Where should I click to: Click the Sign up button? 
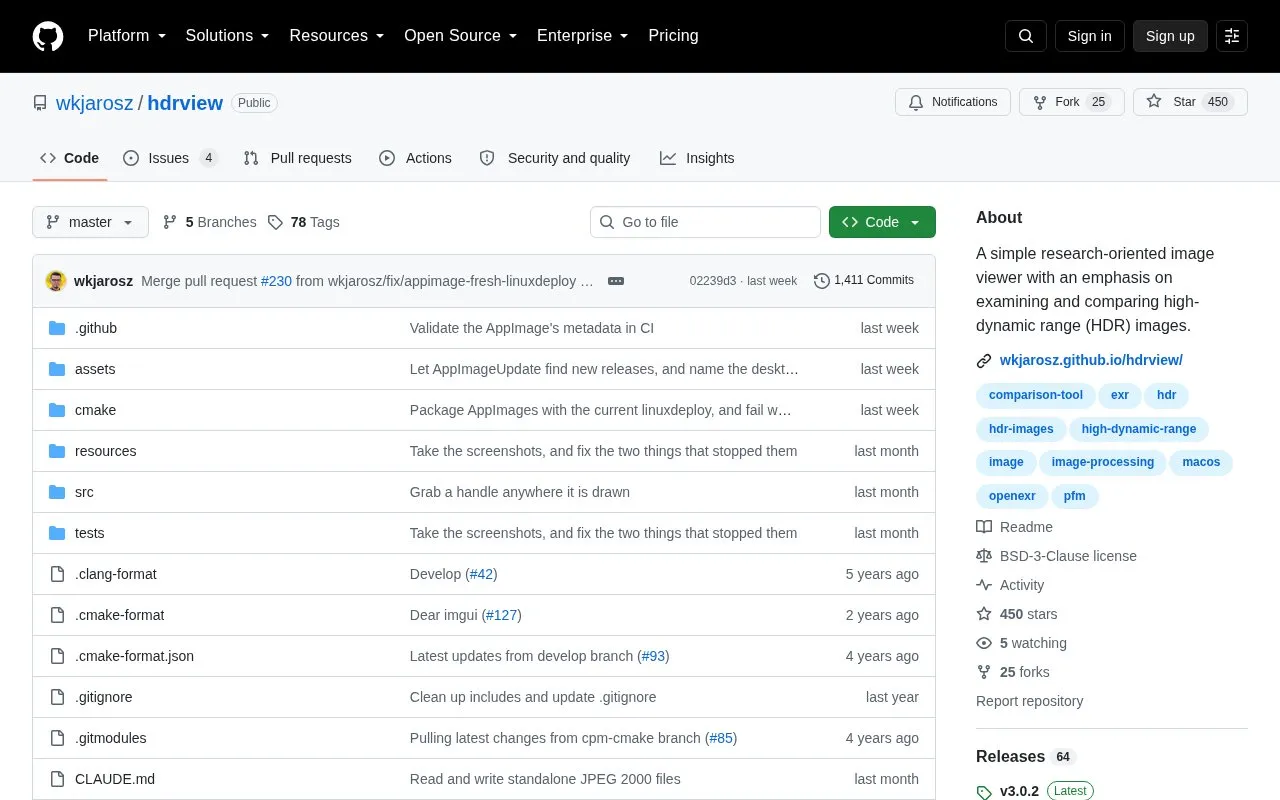point(1170,36)
